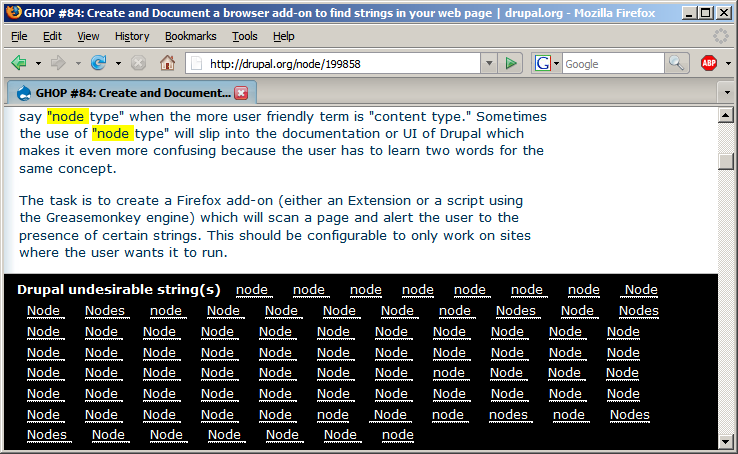Expand the address bar URL history dropdown
The image size is (738, 454).
click(489, 64)
